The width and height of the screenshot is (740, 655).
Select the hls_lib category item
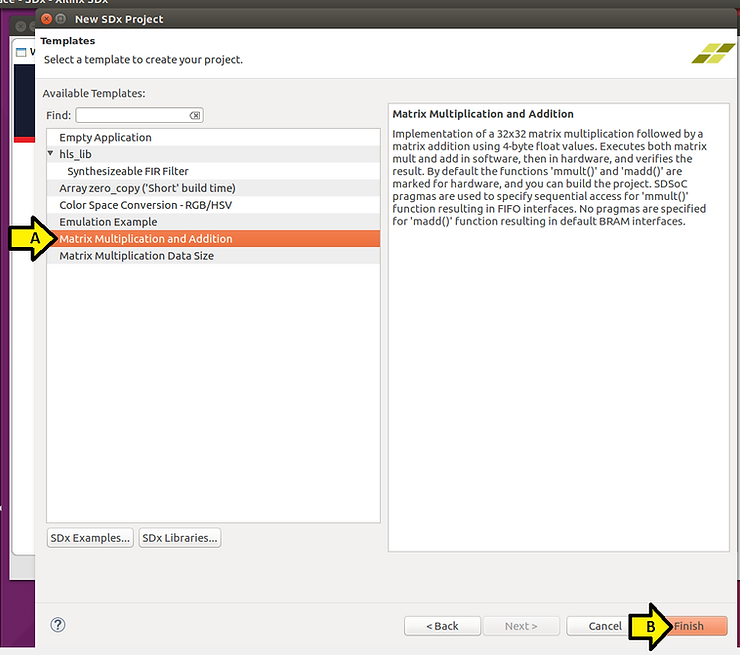click(75, 154)
